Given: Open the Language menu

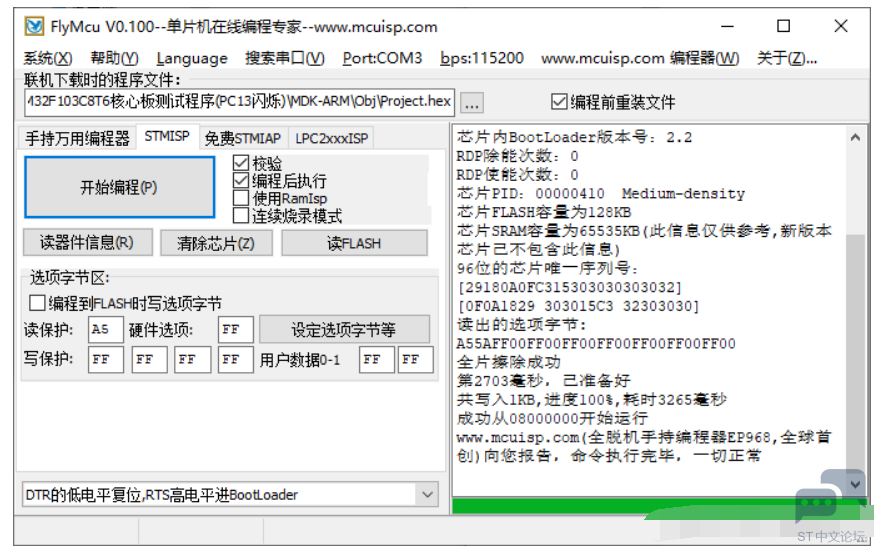Looking at the screenshot, I should (192, 58).
